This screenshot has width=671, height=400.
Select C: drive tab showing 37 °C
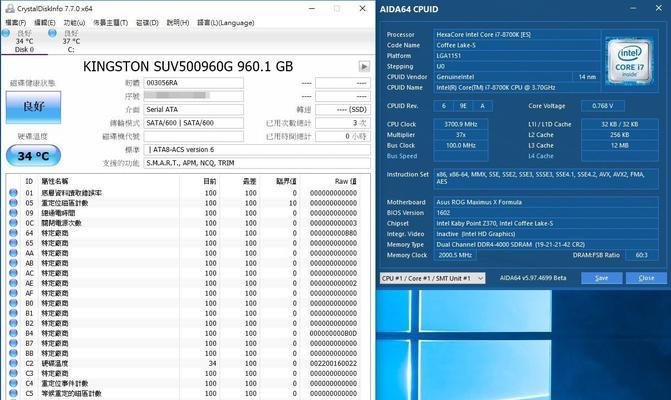click(x=71, y=41)
